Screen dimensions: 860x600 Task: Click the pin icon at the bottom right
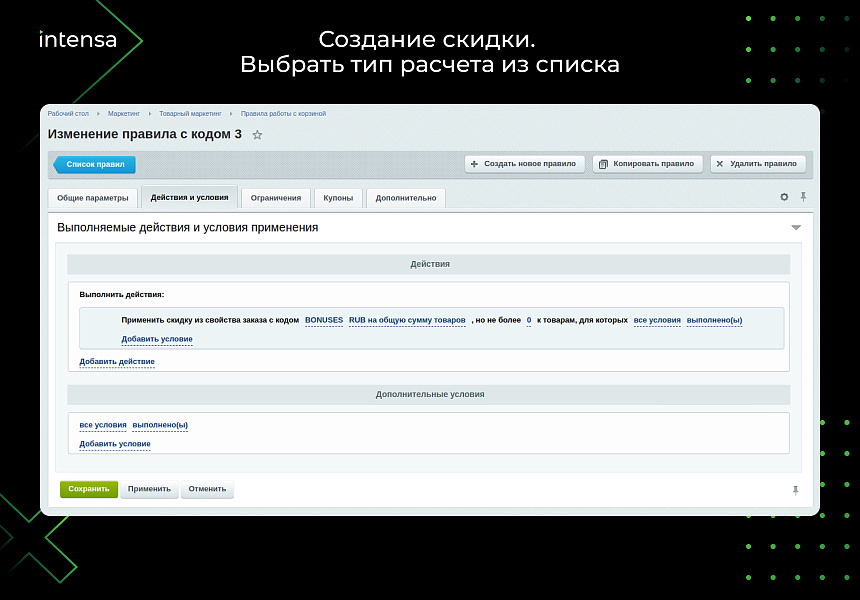point(795,490)
